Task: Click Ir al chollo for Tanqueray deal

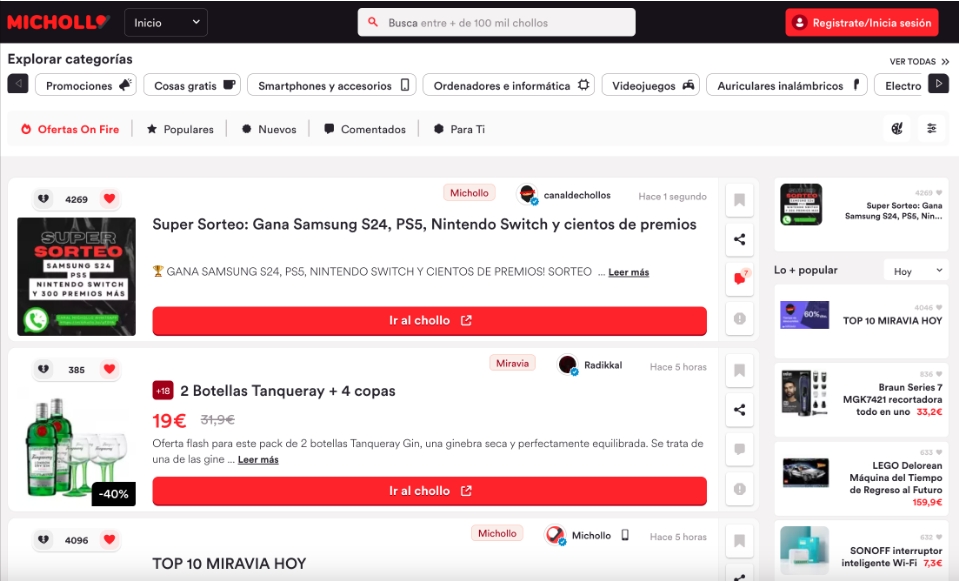Action: pos(429,491)
